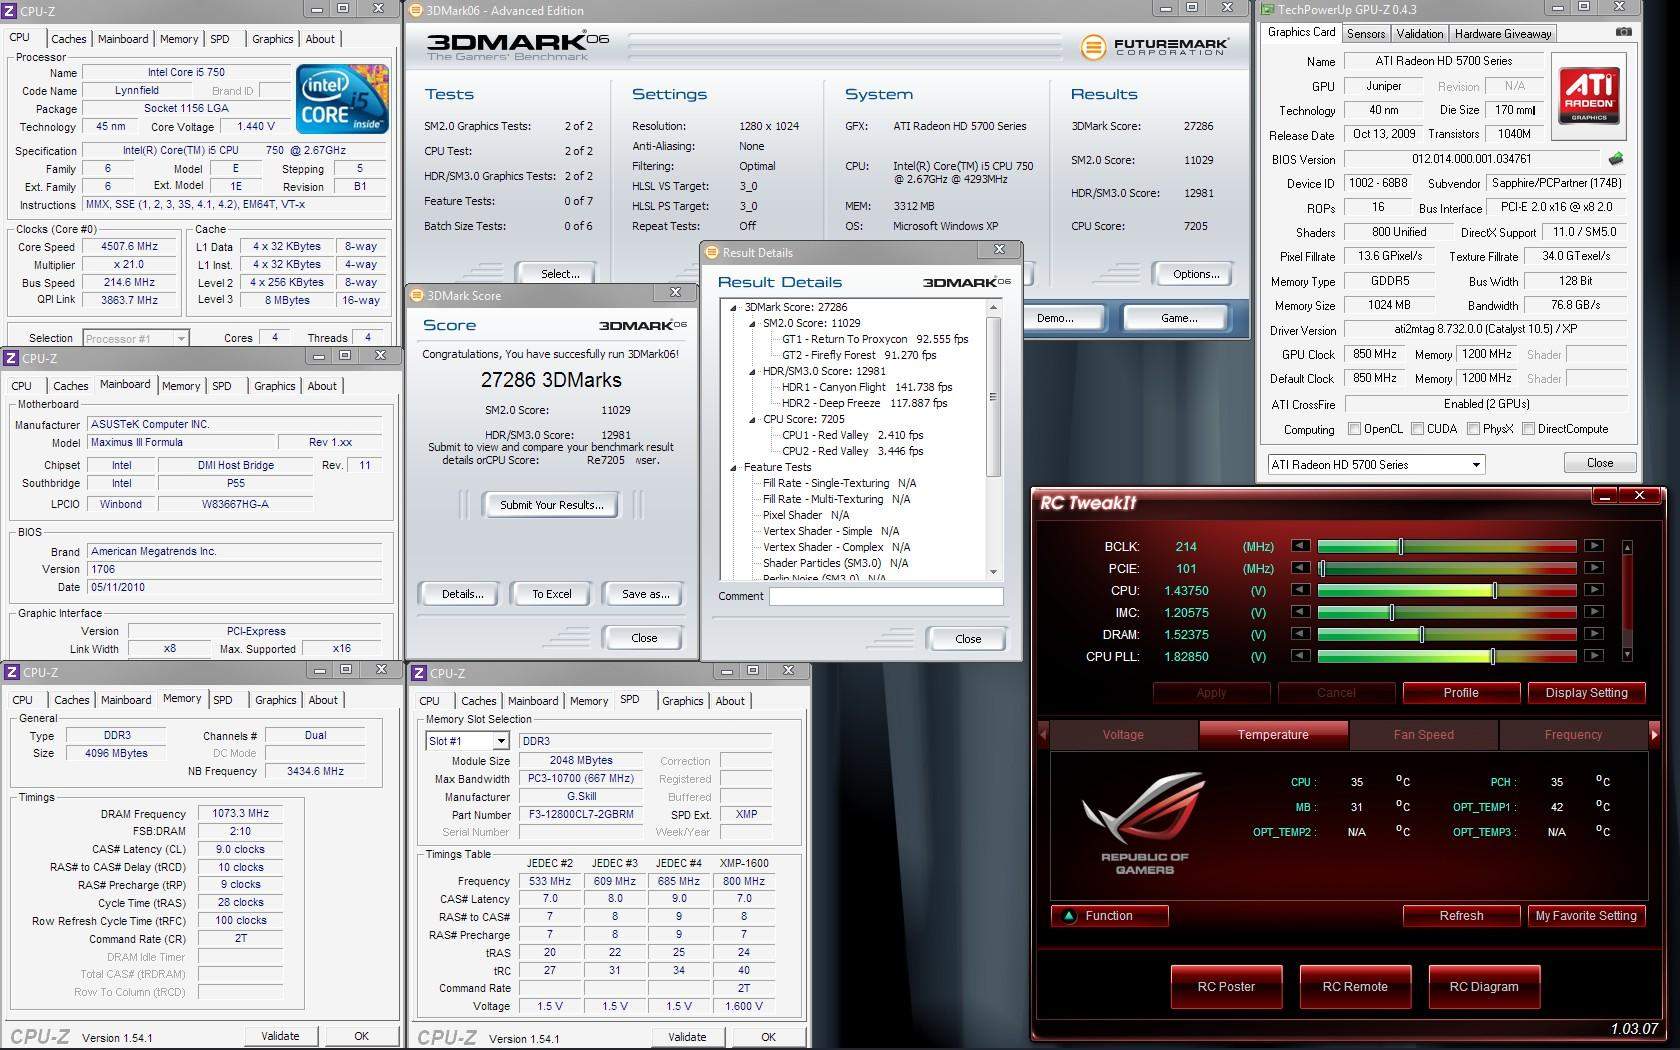Increase PCIE frequency with its right arrow
This screenshot has height=1050, width=1680.
(1594, 568)
